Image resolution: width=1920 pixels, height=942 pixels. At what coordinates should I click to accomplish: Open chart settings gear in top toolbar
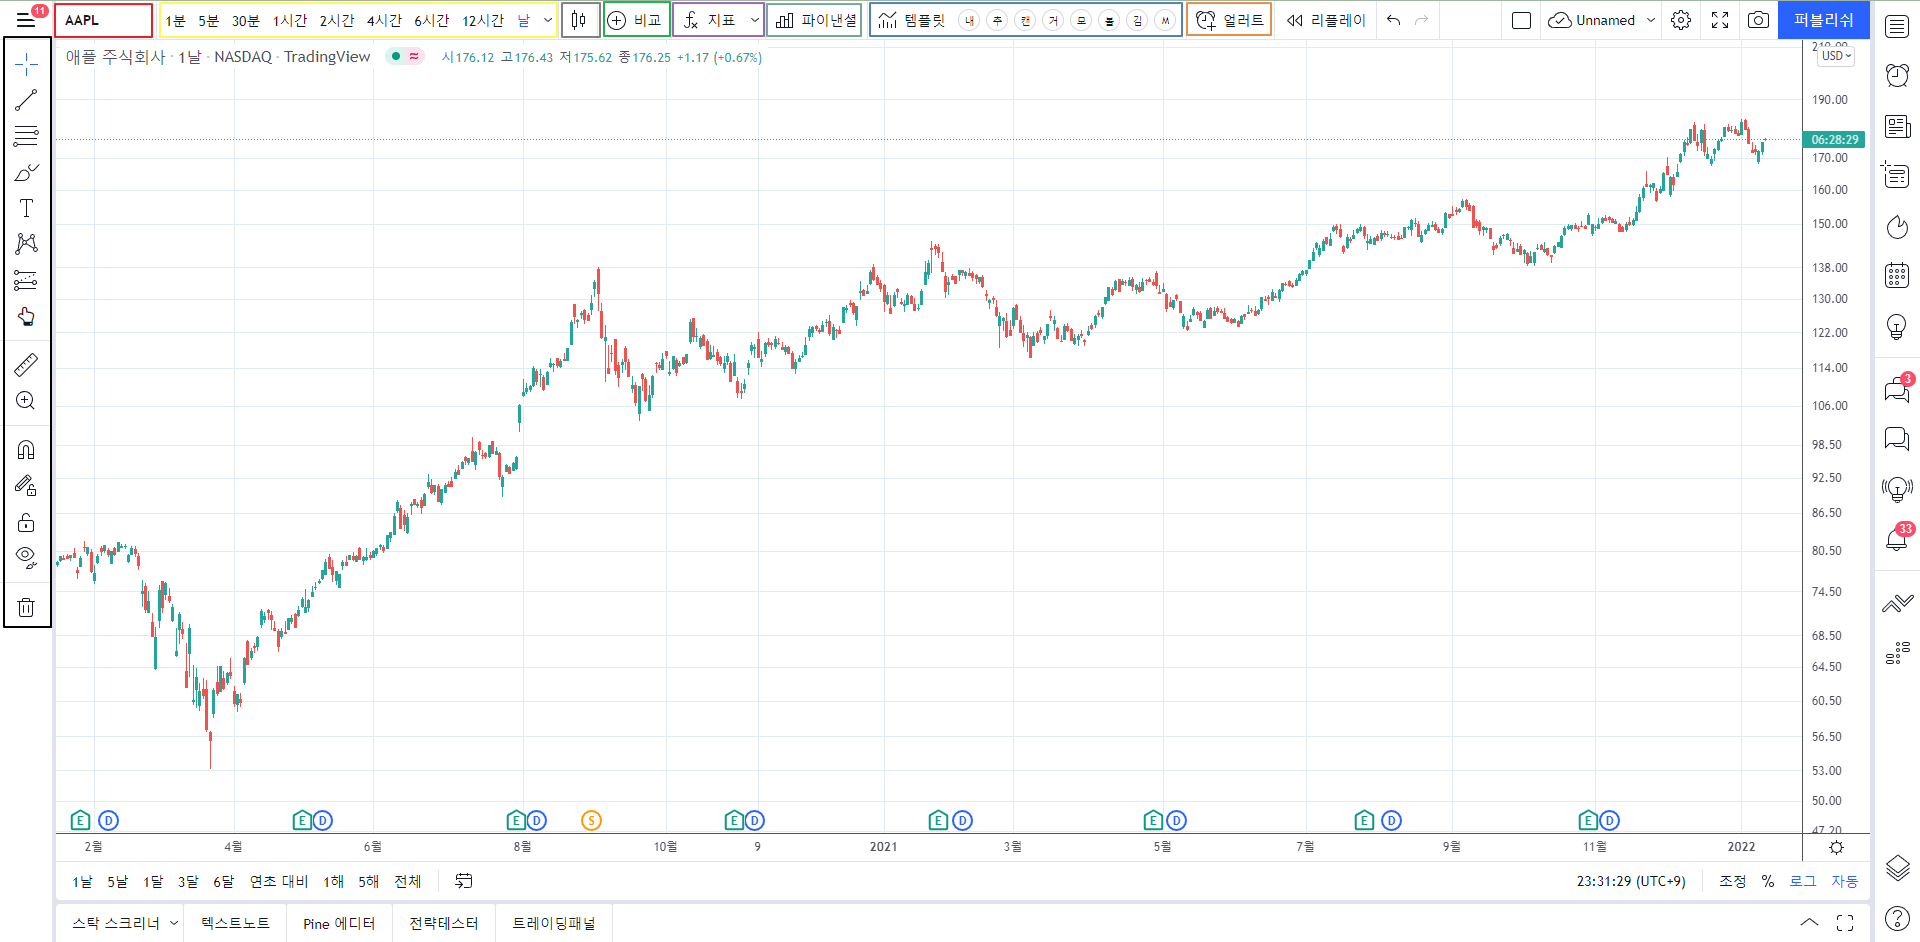(x=1681, y=20)
